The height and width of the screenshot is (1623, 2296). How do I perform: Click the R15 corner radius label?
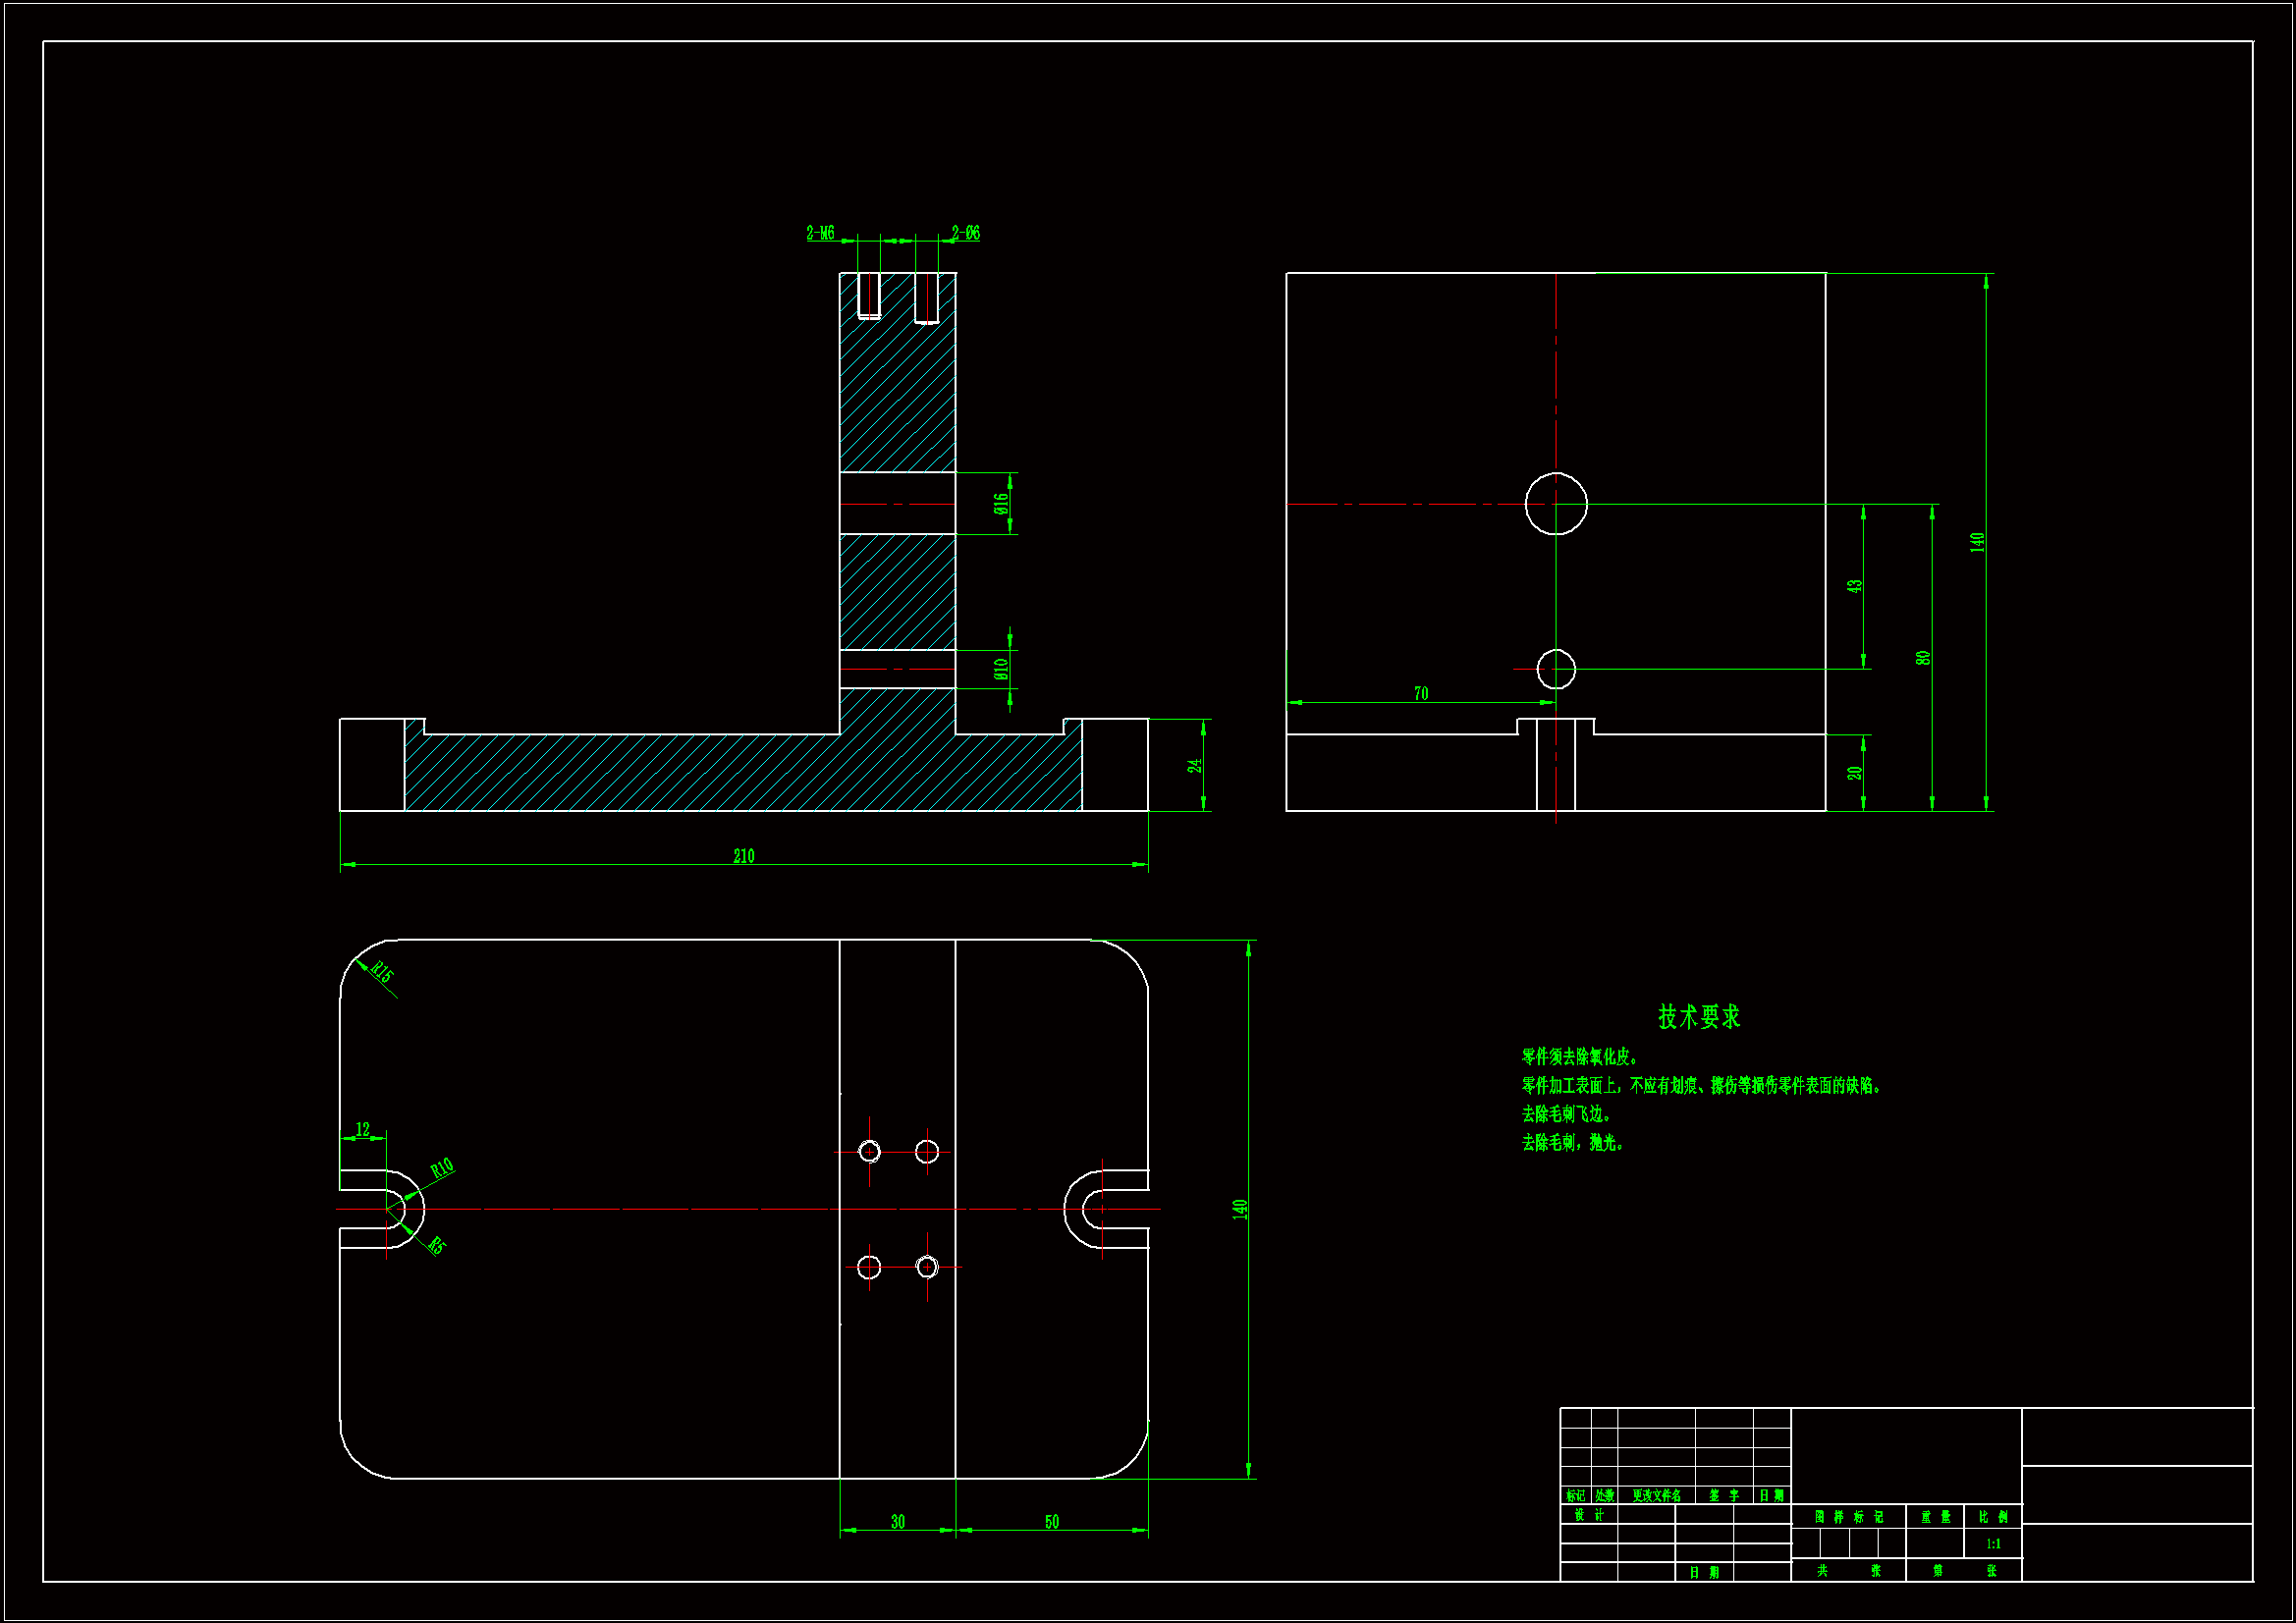pyautogui.click(x=382, y=971)
